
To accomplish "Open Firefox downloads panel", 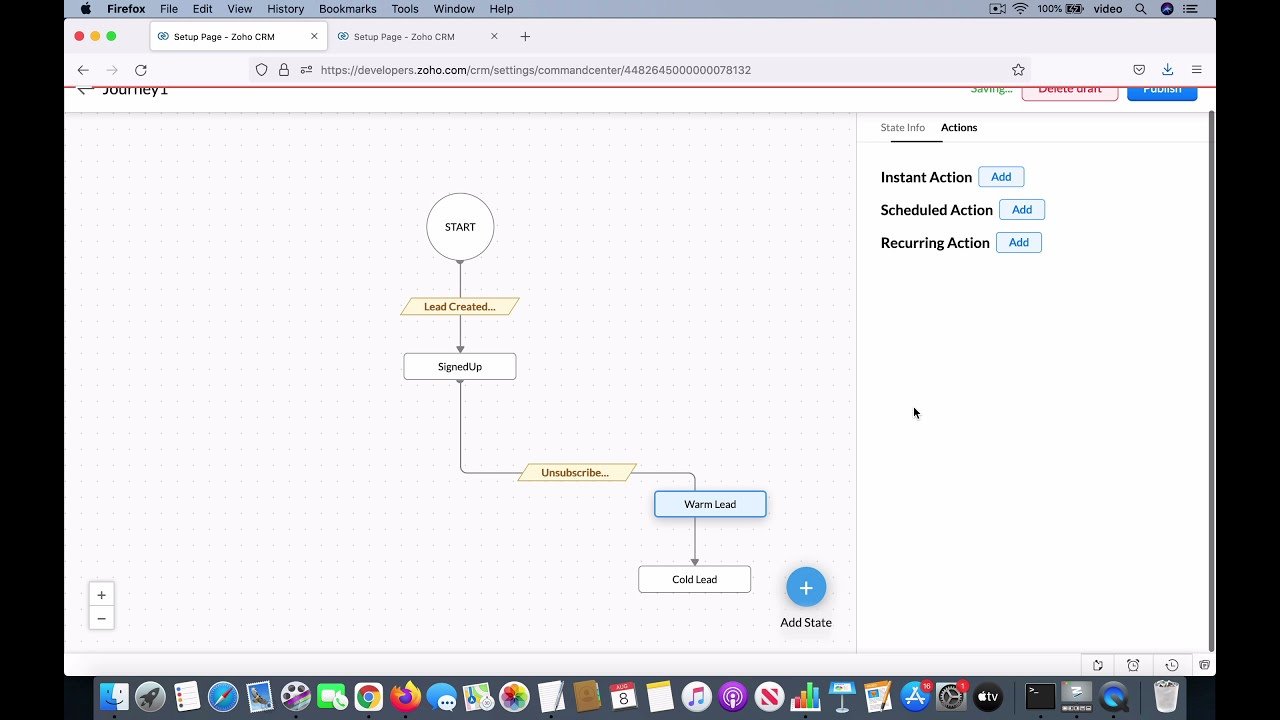I will pyautogui.click(x=1167, y=70).
